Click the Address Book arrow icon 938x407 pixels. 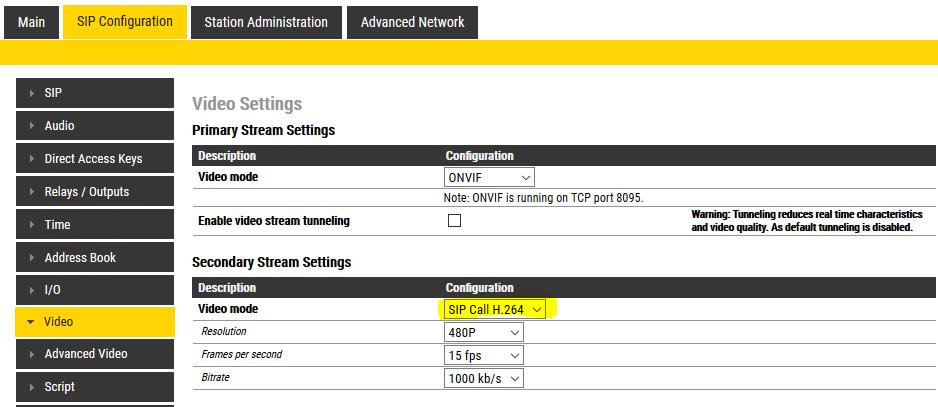(x=32, y=258)
